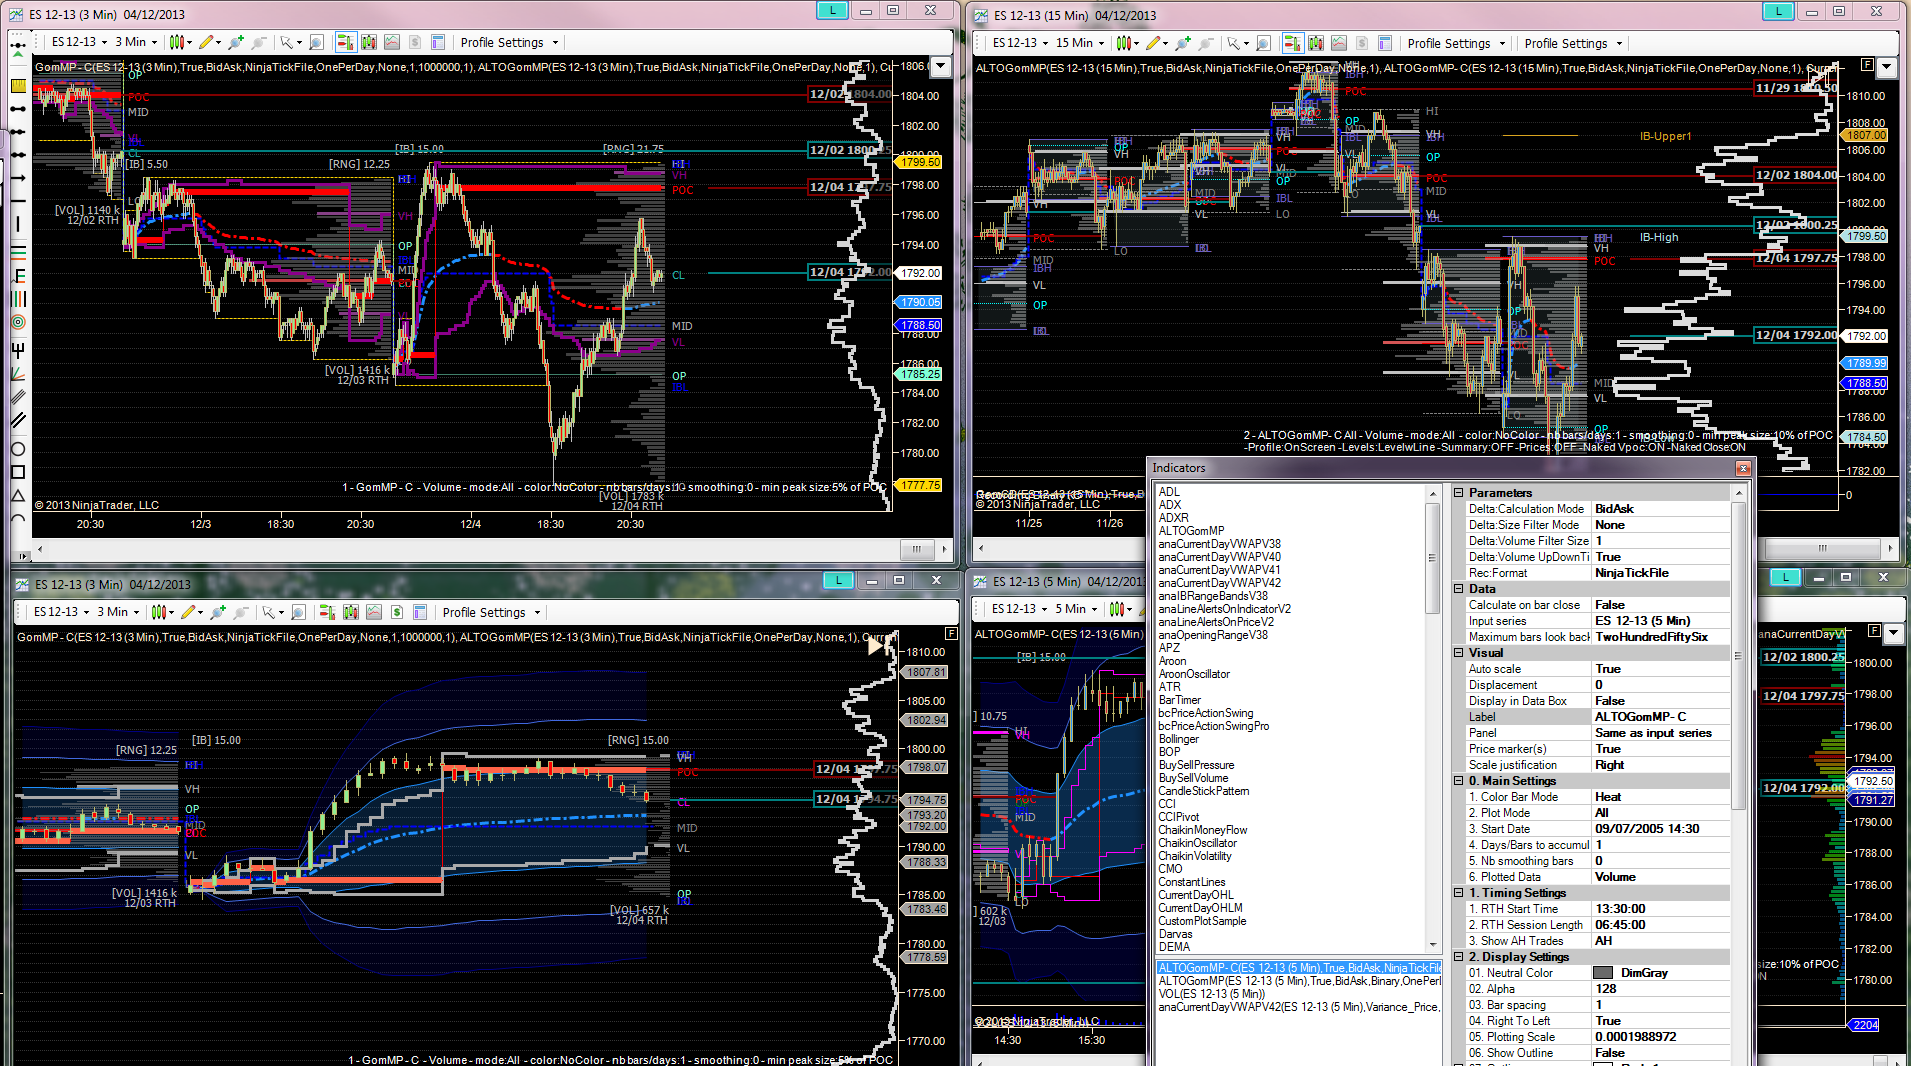
Task: Close the Indicators dialog
Action: (1743, 468)
